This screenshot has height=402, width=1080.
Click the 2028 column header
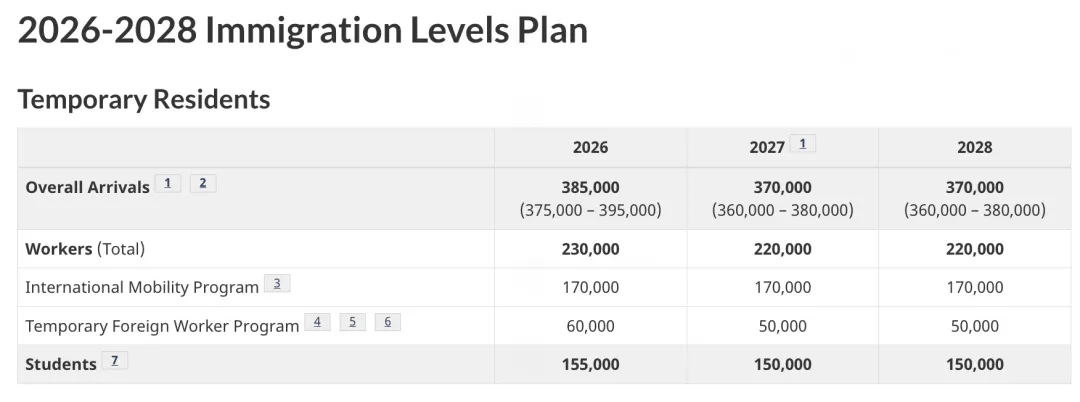(x=974, y=147)
